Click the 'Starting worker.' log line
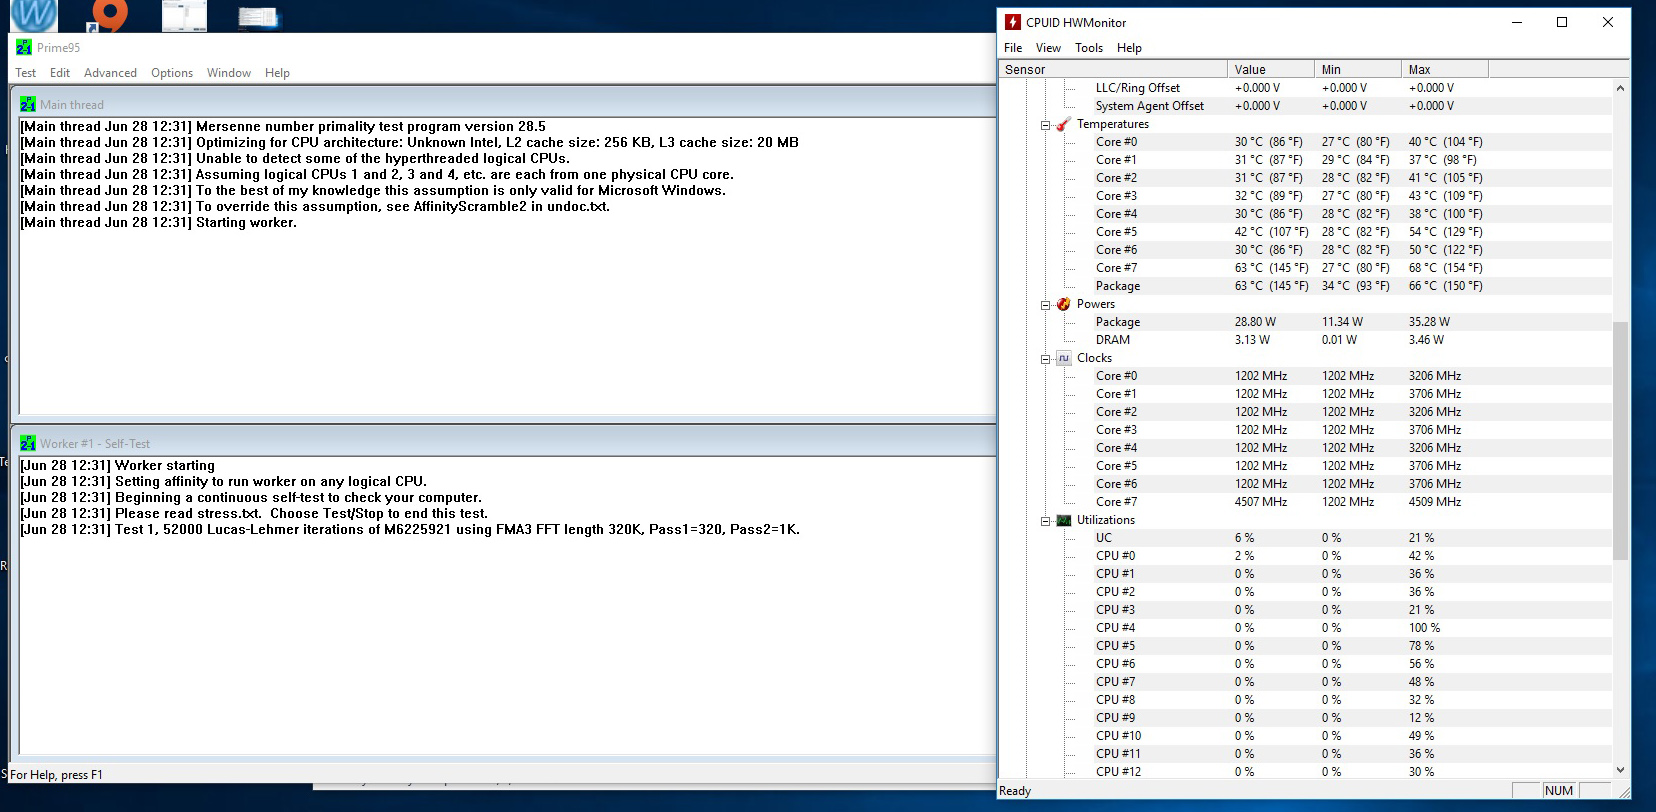 point(158,223)
